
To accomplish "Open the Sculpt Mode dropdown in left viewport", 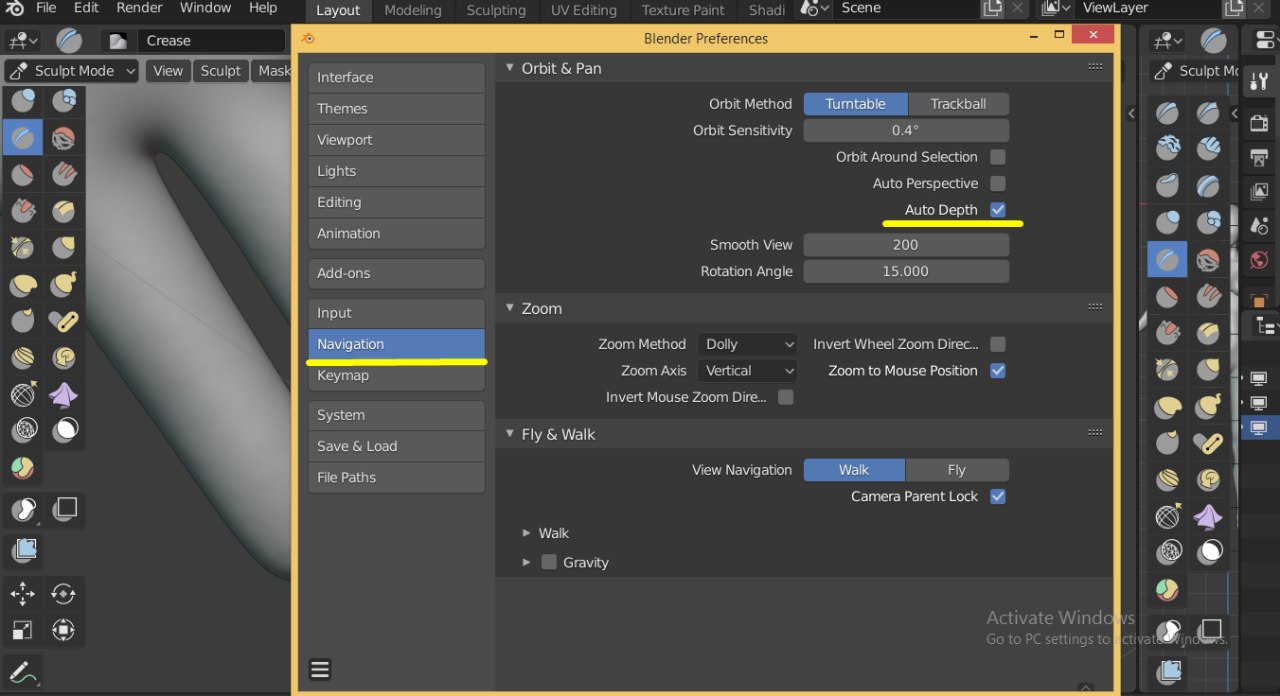I will [x=72, y=71].
